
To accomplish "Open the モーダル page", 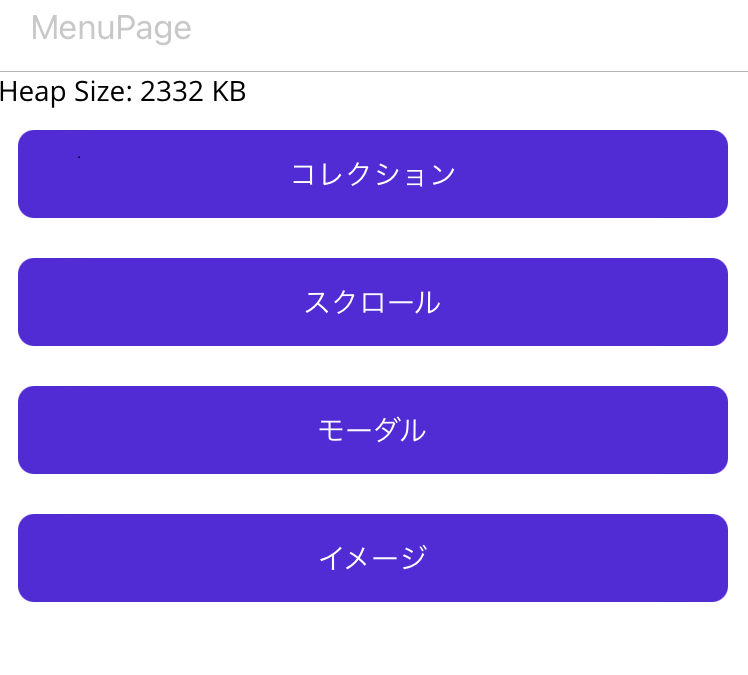I will [373, 430].
